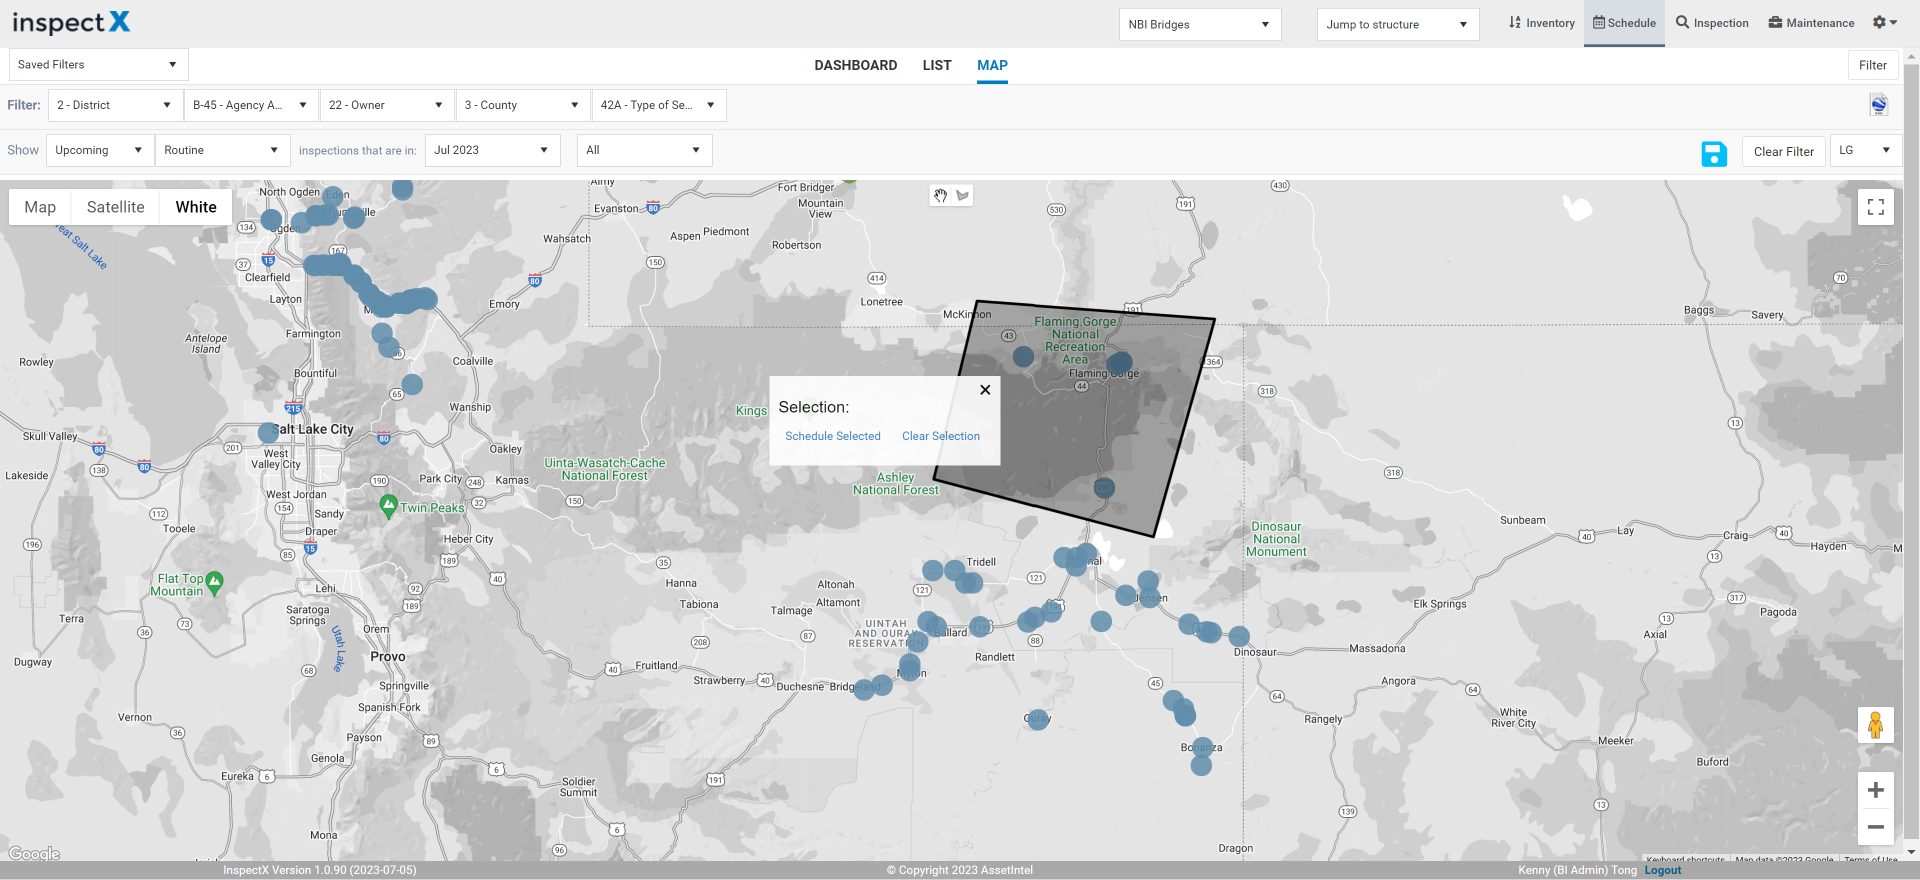Close the Selection popup

[985, 390]
